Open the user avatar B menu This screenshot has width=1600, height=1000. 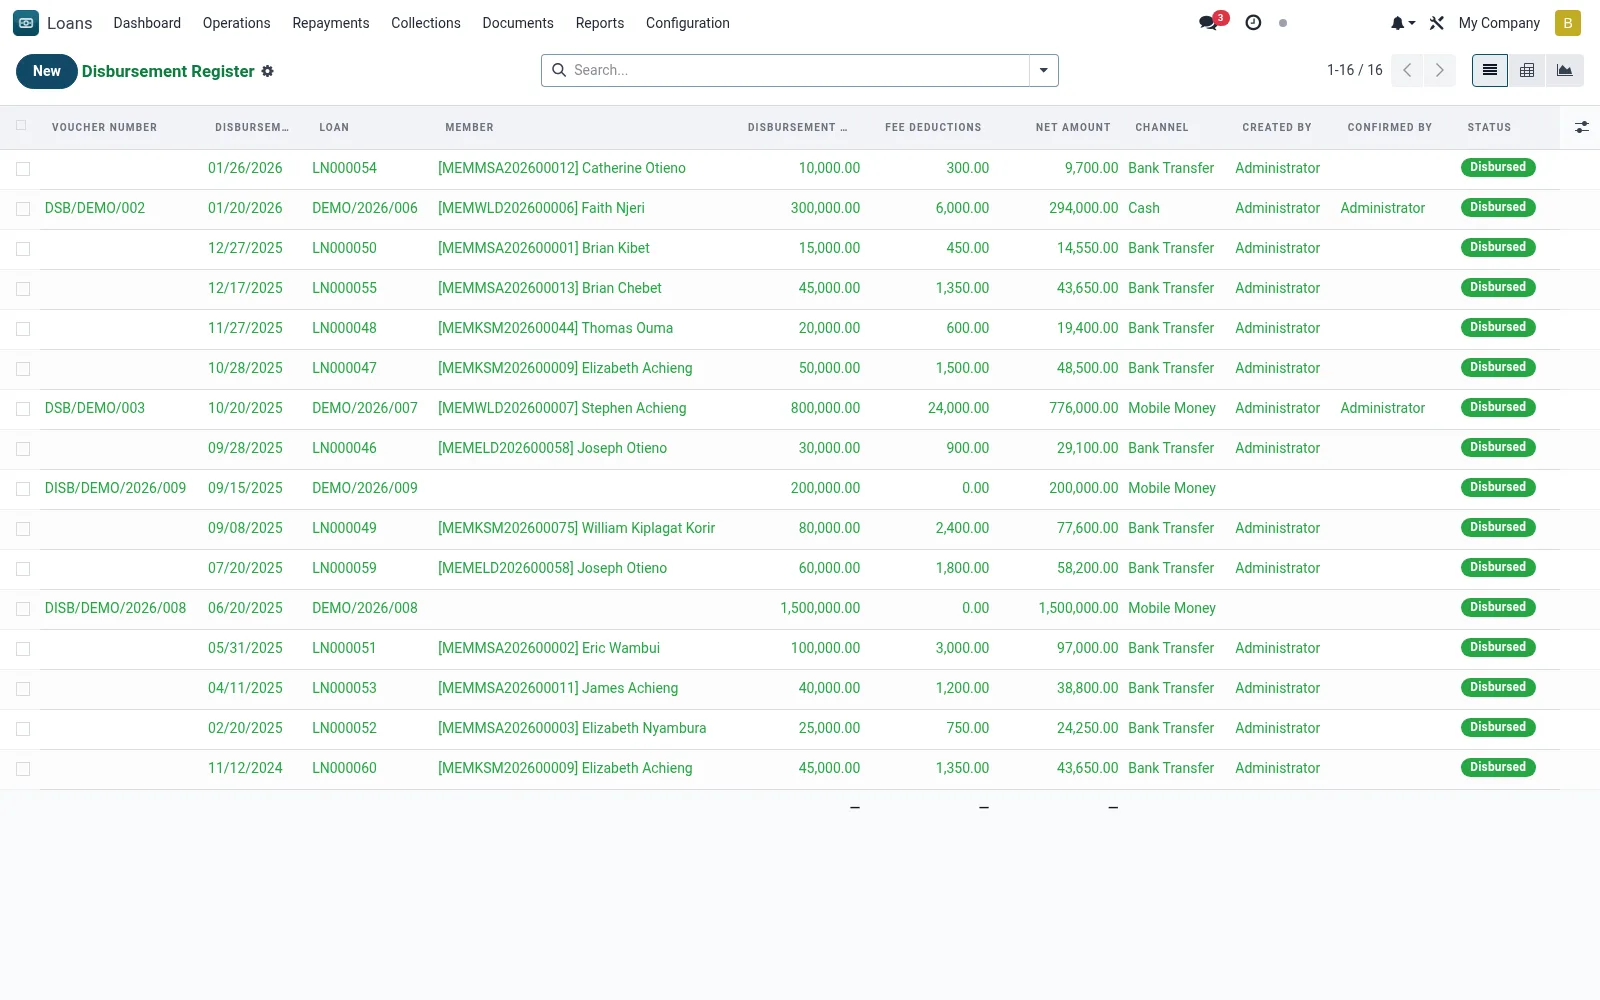click(x=1567, y=23)
